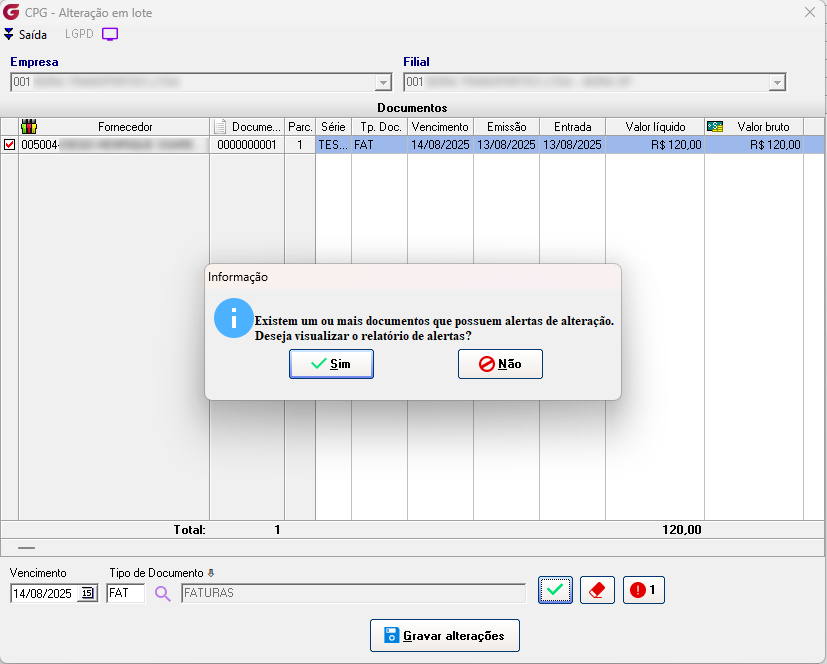Click the Emissão column header
This screenshot has height=664, width=827.
tap(506, 127)
